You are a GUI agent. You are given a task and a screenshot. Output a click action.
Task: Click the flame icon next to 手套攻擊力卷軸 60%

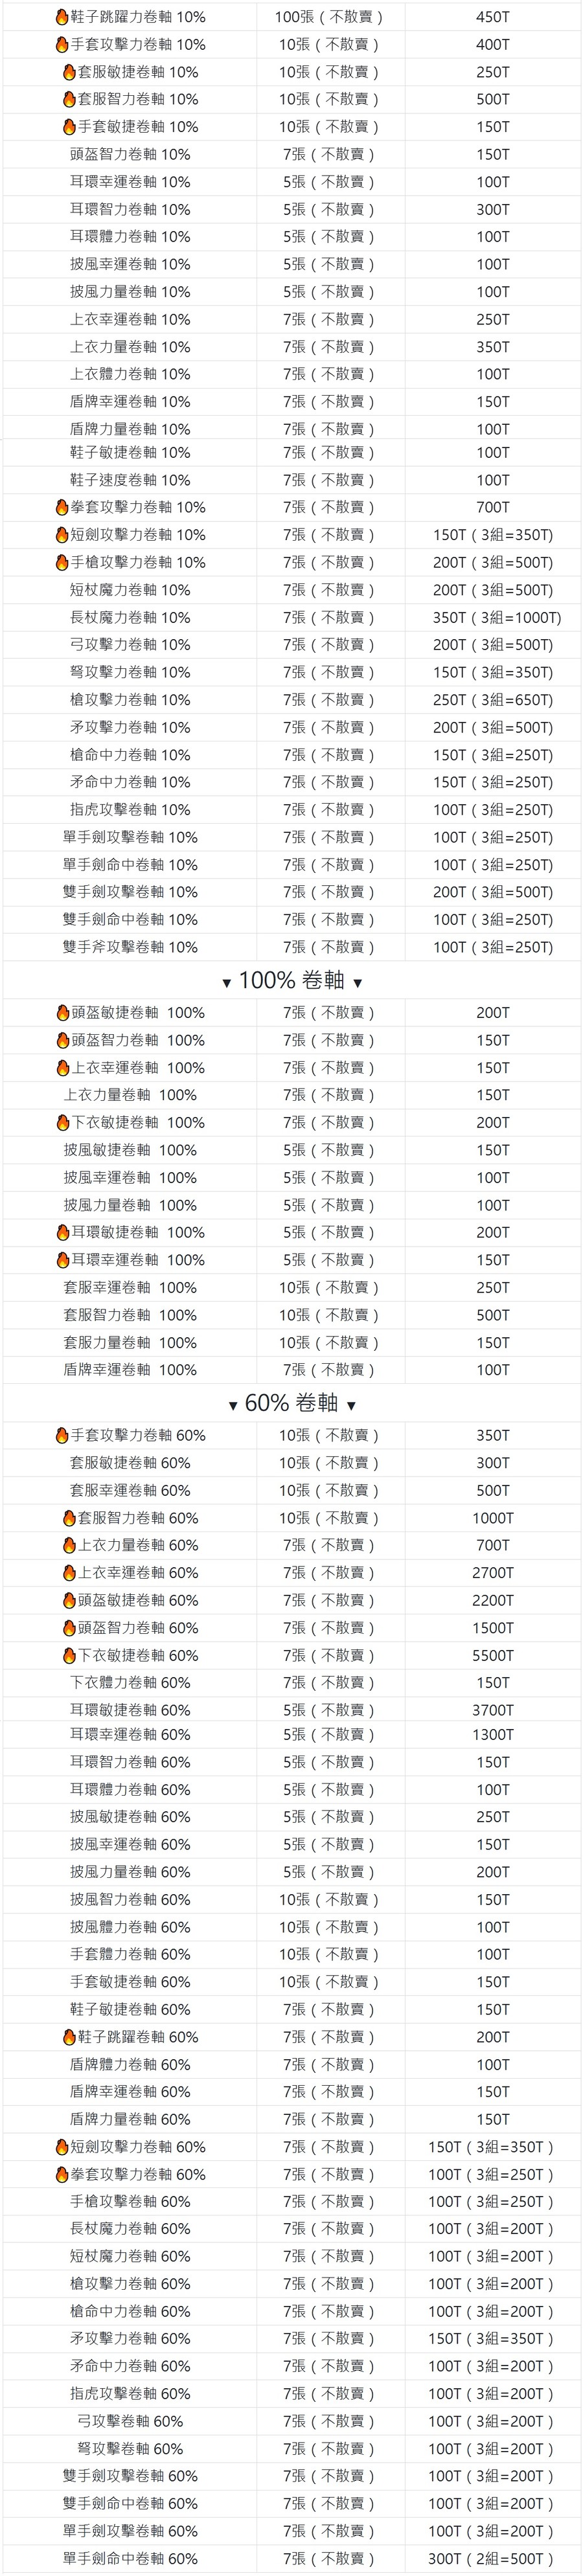tap(62, 1436)
